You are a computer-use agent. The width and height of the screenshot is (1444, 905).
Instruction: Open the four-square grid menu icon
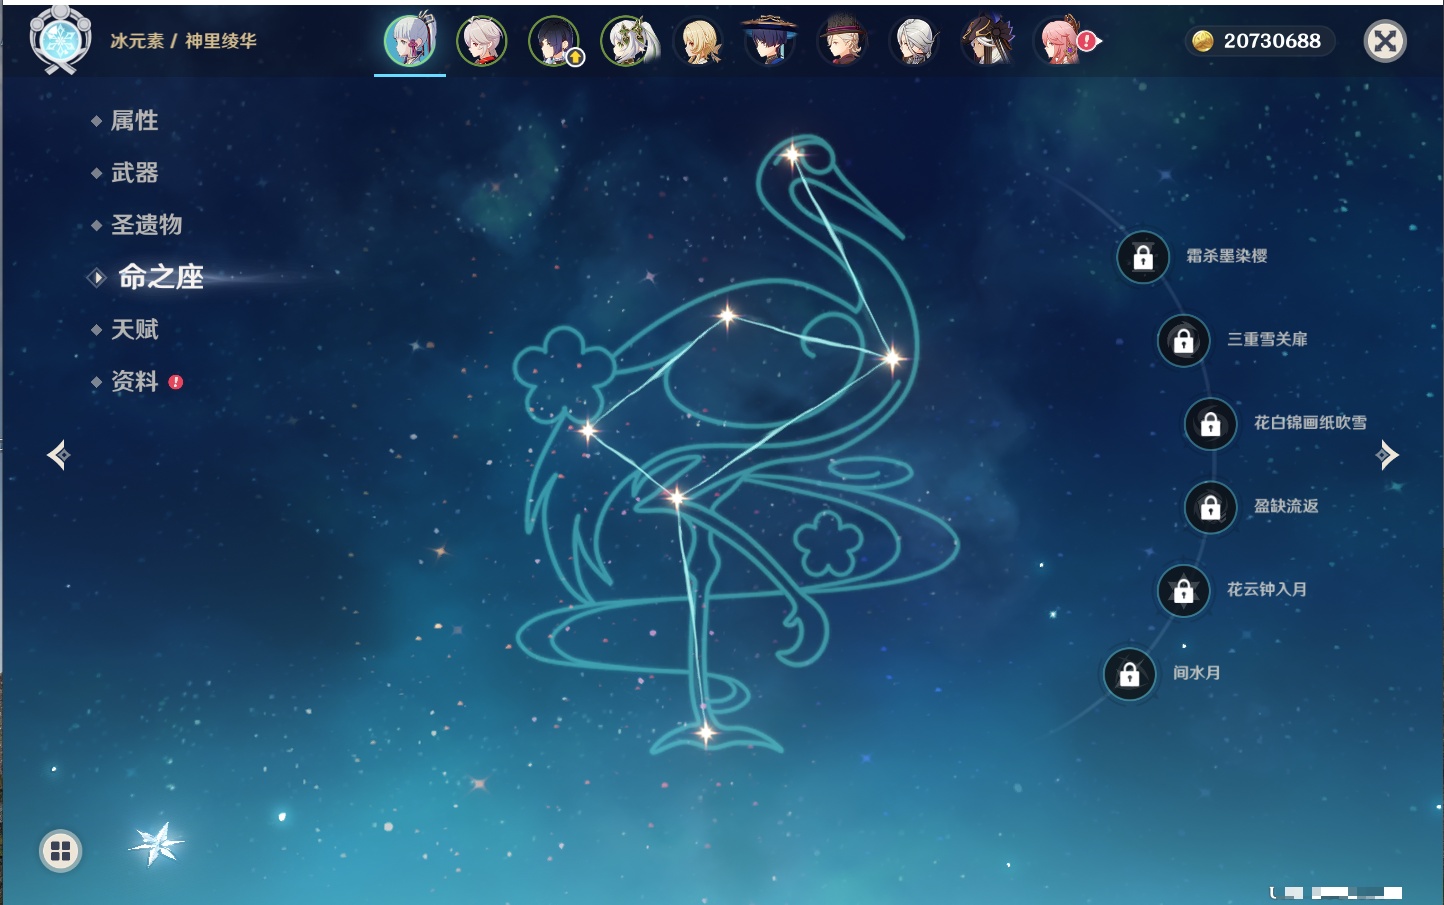(x=60, y=851)
